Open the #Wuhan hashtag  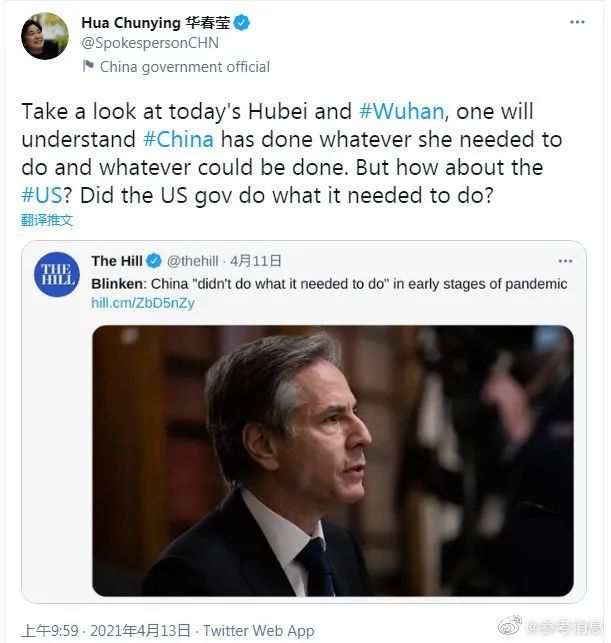401,112
